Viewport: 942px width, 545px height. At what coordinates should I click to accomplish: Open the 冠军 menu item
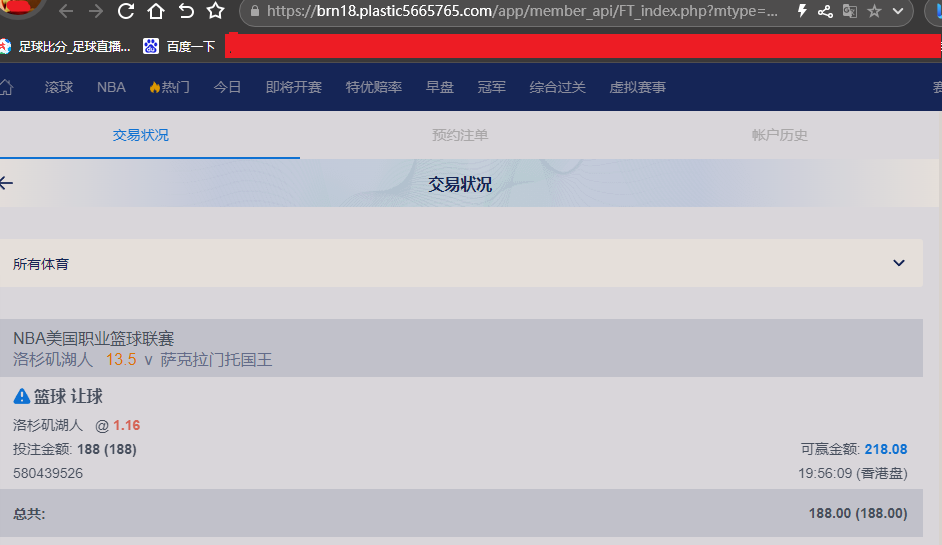point(491,87)
